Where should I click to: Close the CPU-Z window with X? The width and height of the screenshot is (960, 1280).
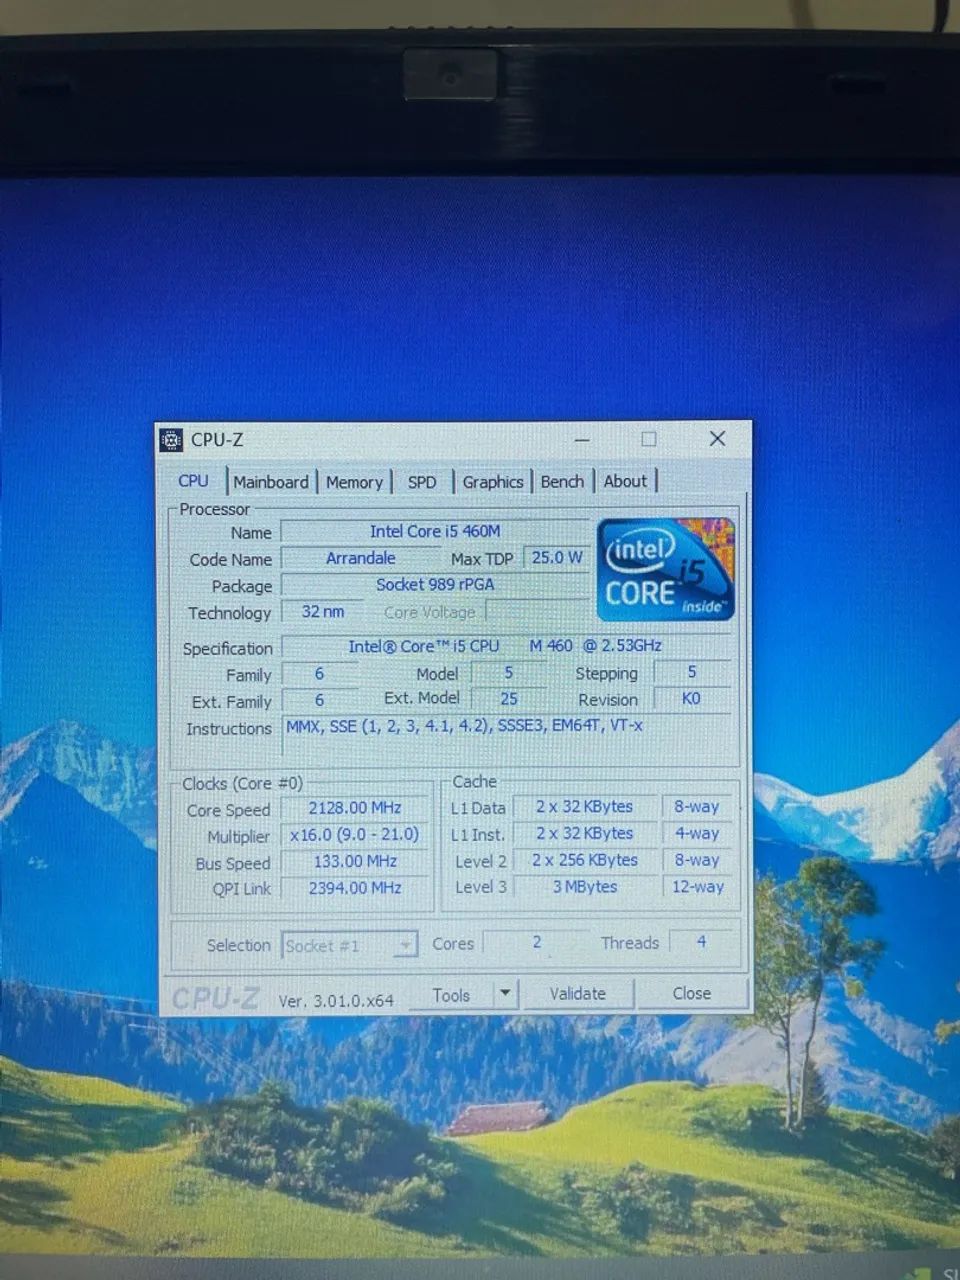click(717, 438)
